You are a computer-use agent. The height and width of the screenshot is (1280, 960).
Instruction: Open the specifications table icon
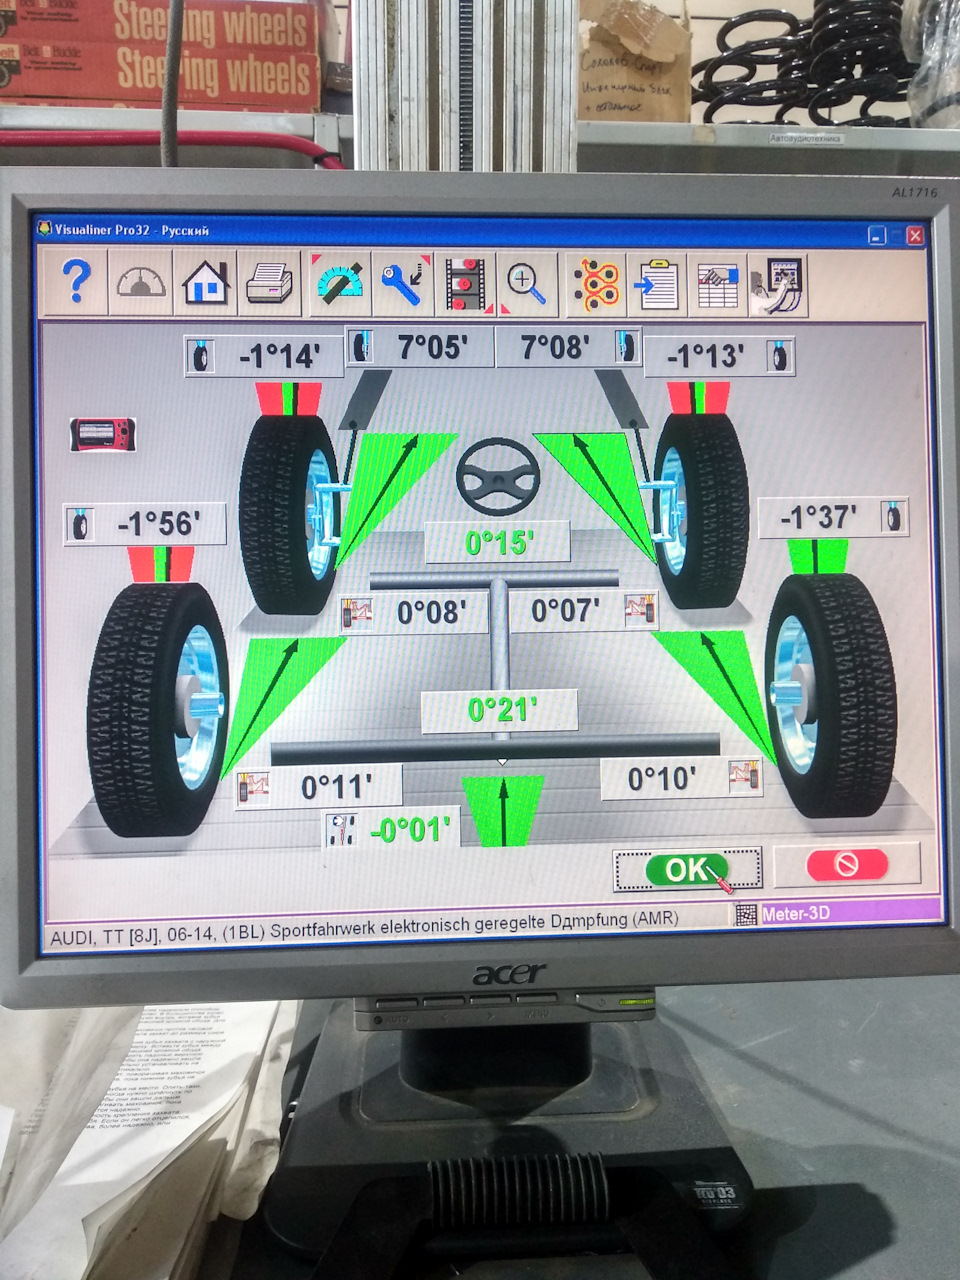coord(716,285)
